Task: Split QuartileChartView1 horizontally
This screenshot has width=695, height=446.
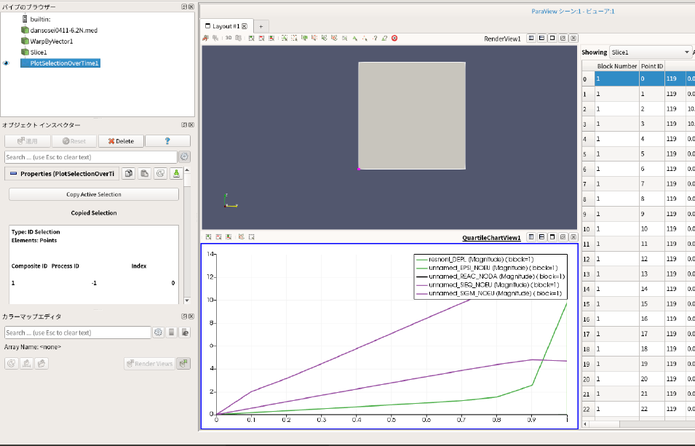Action: tap(531, 237)
